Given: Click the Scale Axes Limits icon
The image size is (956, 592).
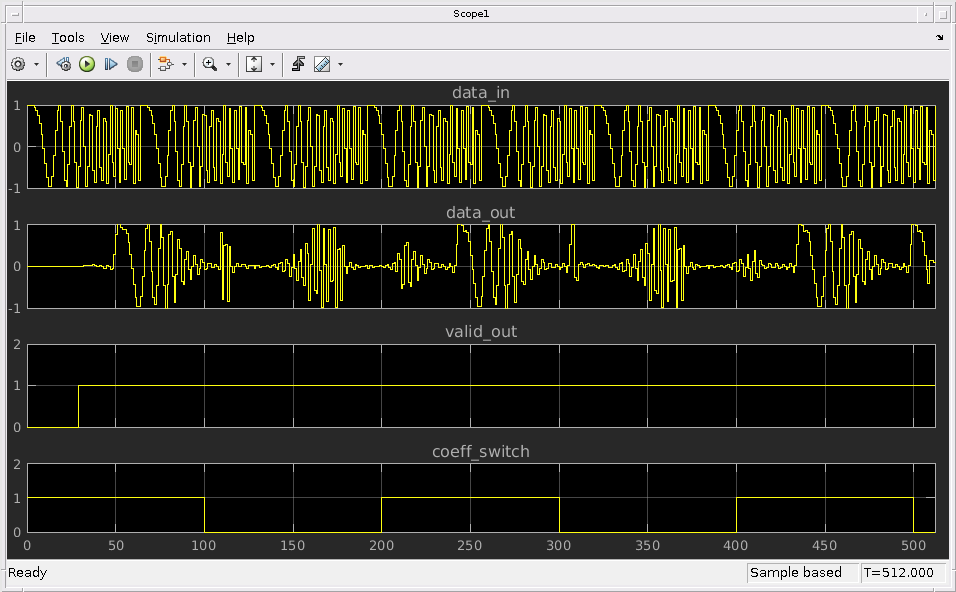Looking at the screenshot, I should click(253, 64).
